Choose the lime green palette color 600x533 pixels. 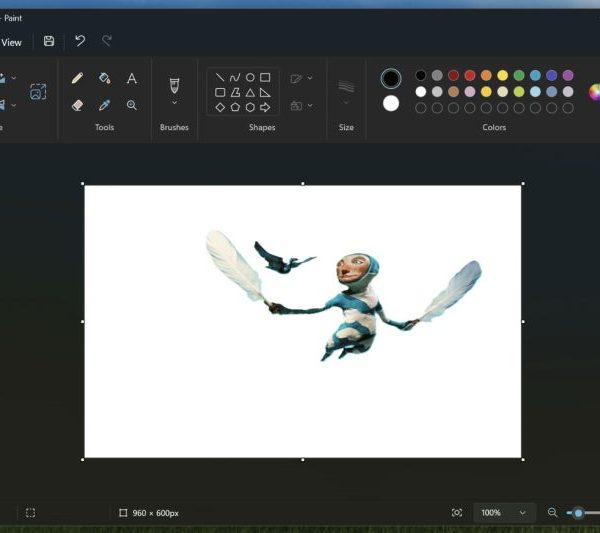(519, 92)
